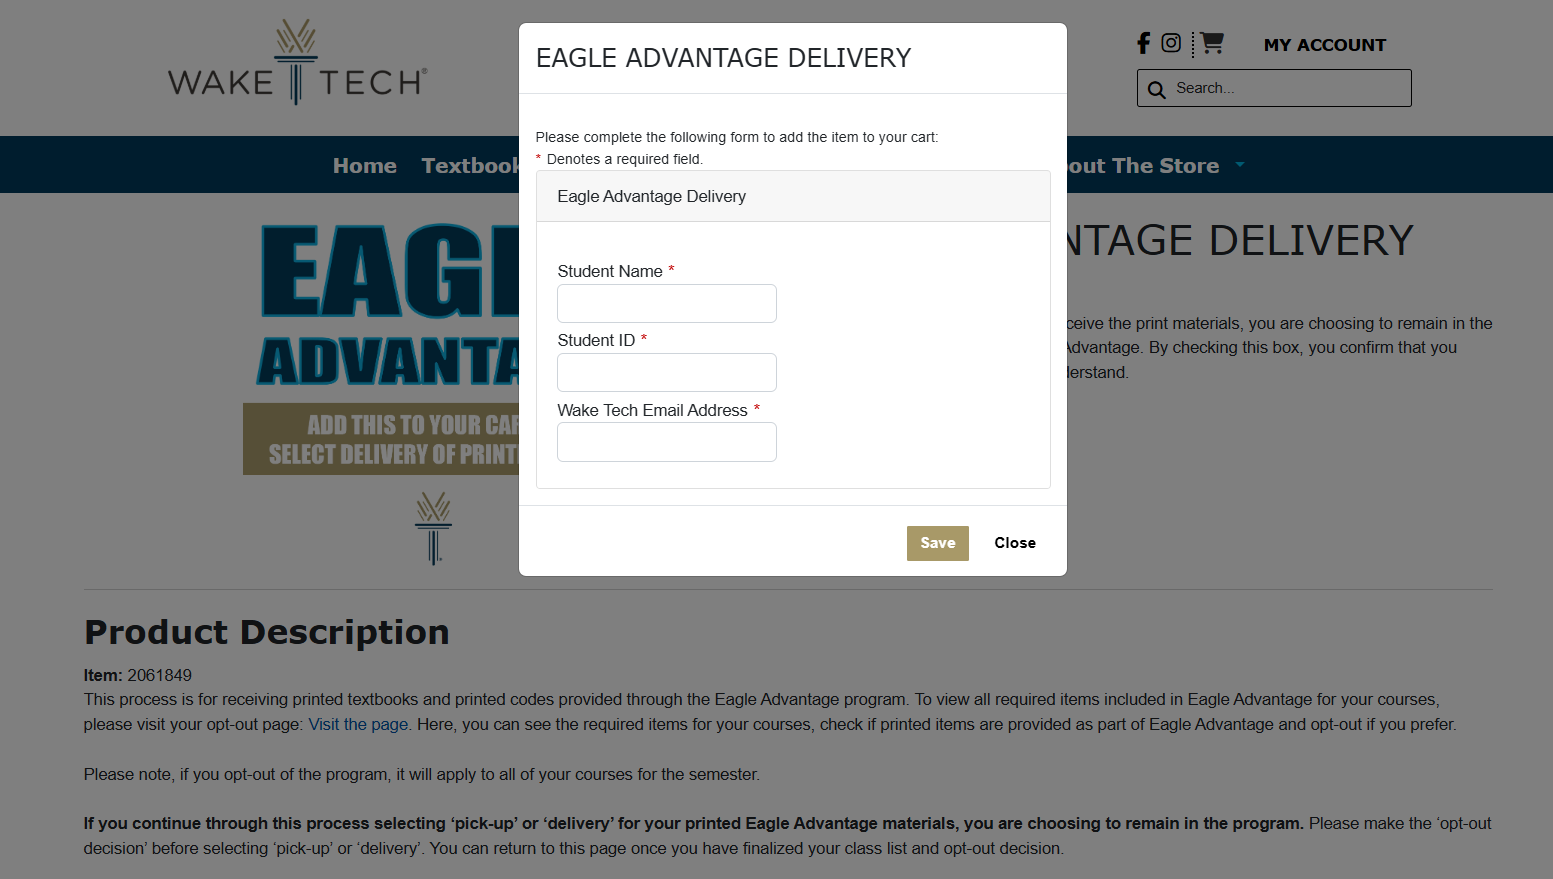Open the Textbooks menu item
Viewport: 1553px width, 879px height.
click(x=469, y=166)
